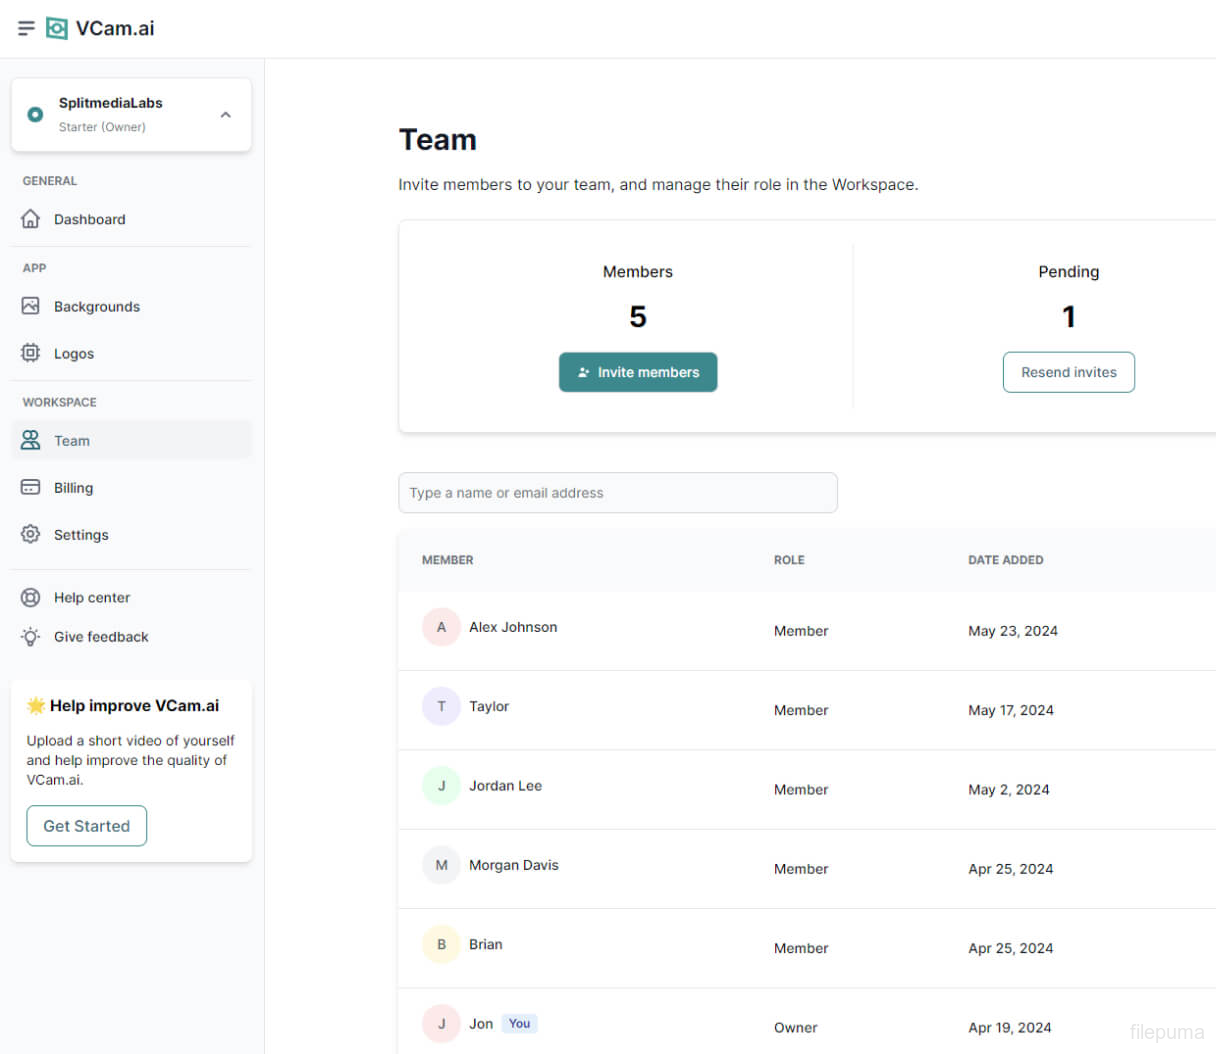This screenshot has width=1216, height=1054.
Task: Click the Settings gear icon
Action: (31, 534)
